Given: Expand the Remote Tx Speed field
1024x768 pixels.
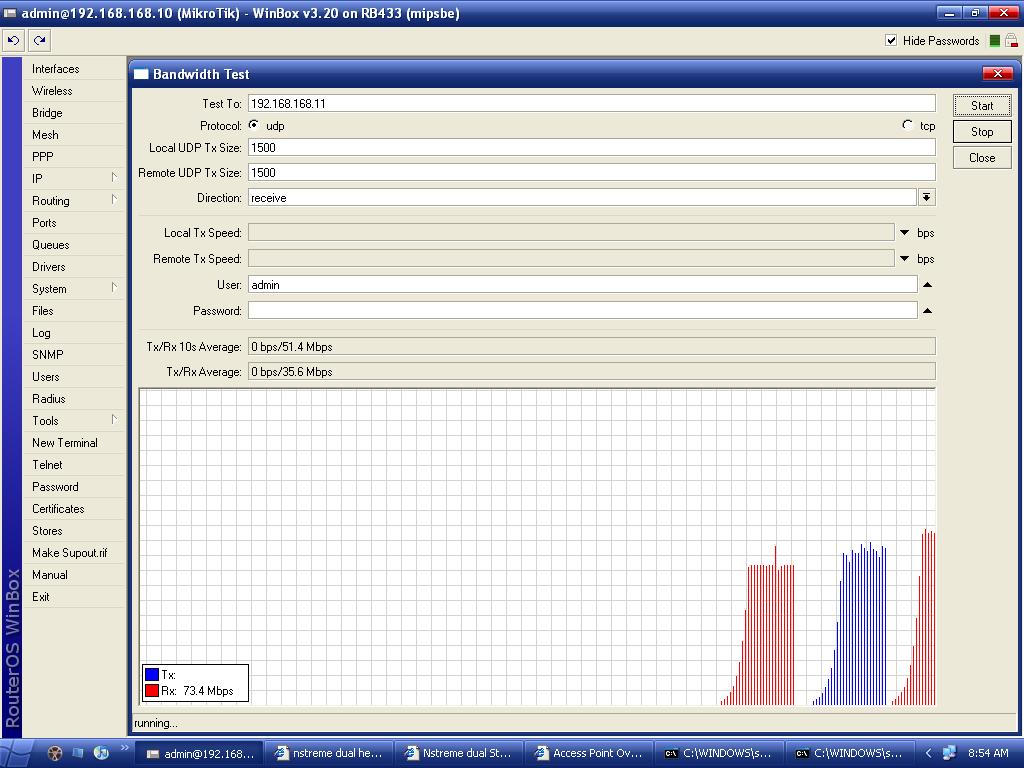Looking at the screenshot, I should pyautogui.click(x=905, y=259).
